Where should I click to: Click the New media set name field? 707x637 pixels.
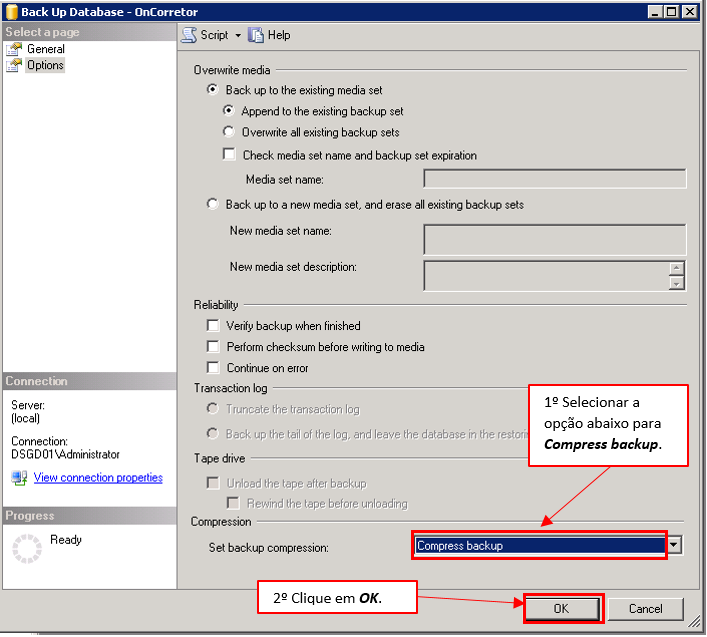tap(554, 239)
